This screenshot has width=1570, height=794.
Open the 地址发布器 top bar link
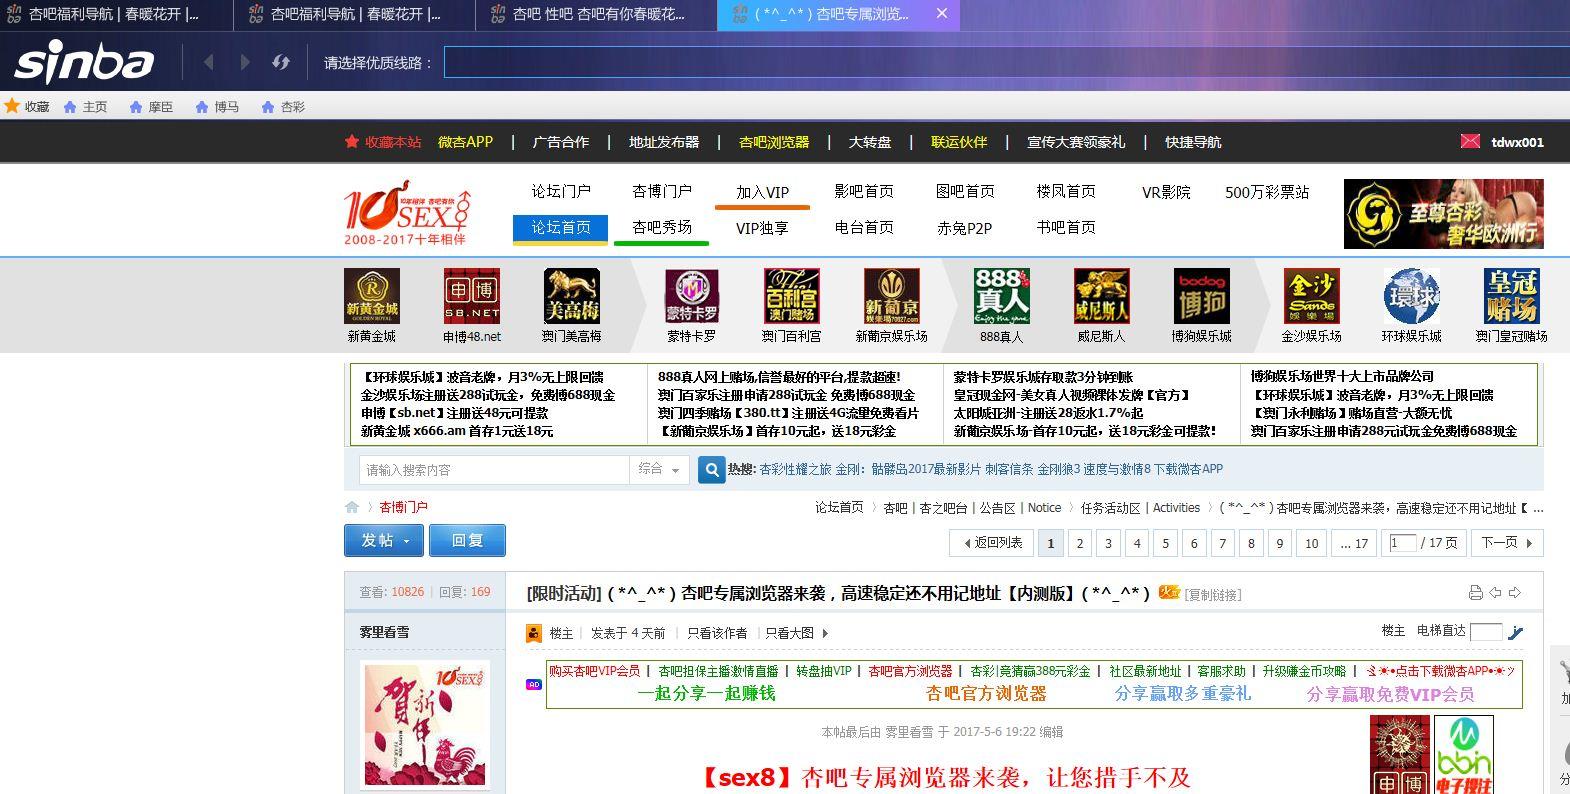[664, 142]
